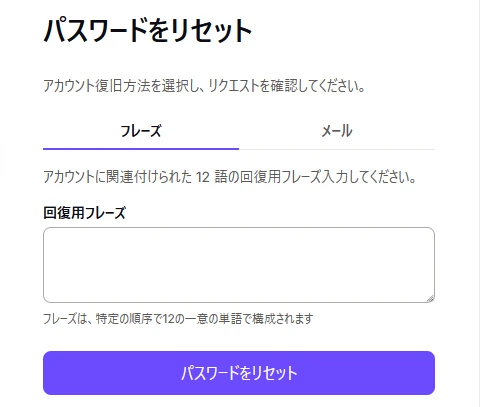Screen dimensions: 480x407
Task: Click the パスワードをリセット page heading
Action: [x=147, y=31]
